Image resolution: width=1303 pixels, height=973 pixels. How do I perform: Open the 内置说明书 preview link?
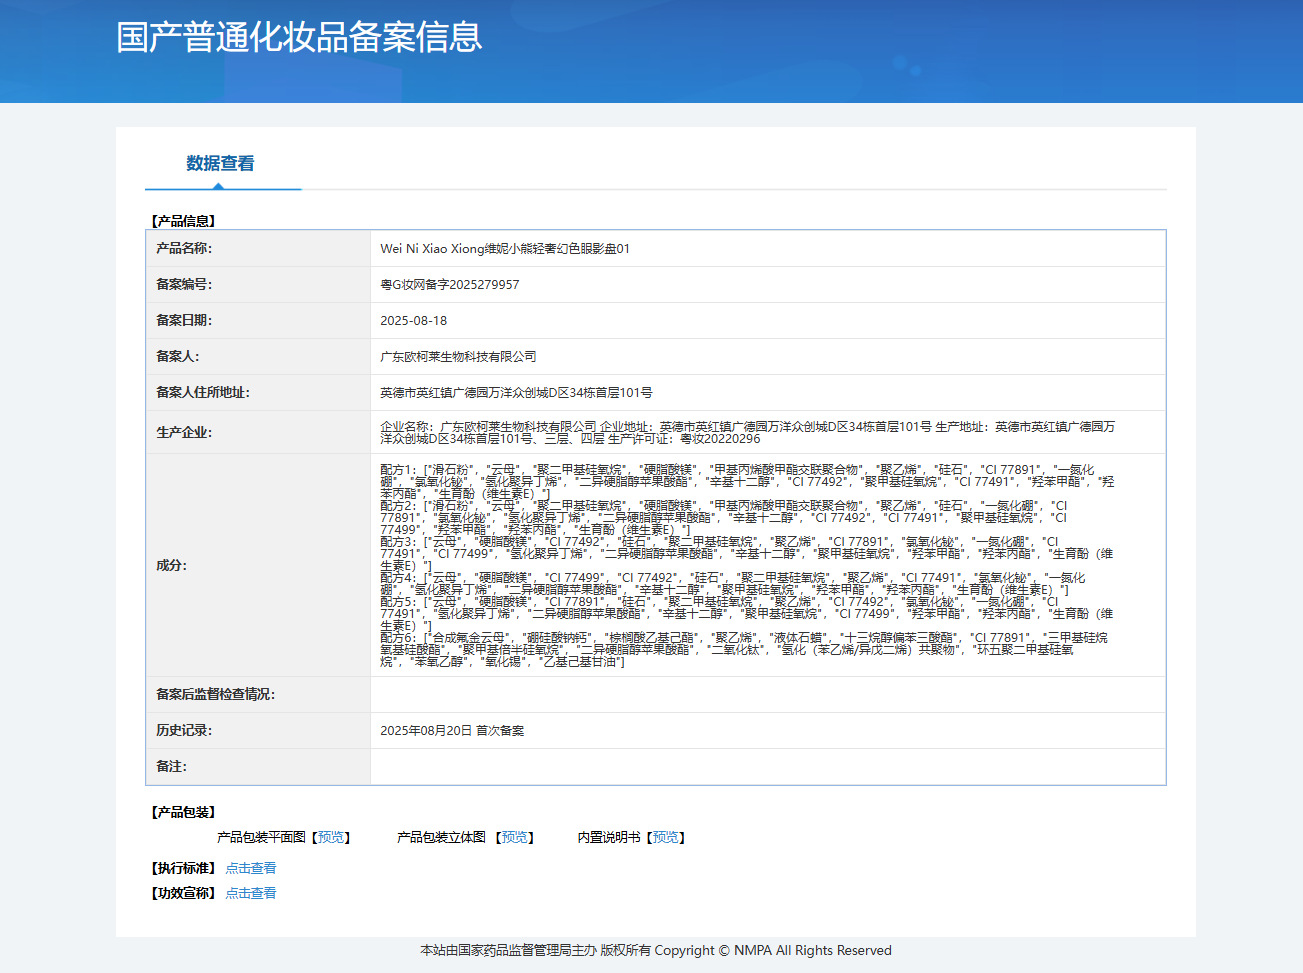[666, 837]
